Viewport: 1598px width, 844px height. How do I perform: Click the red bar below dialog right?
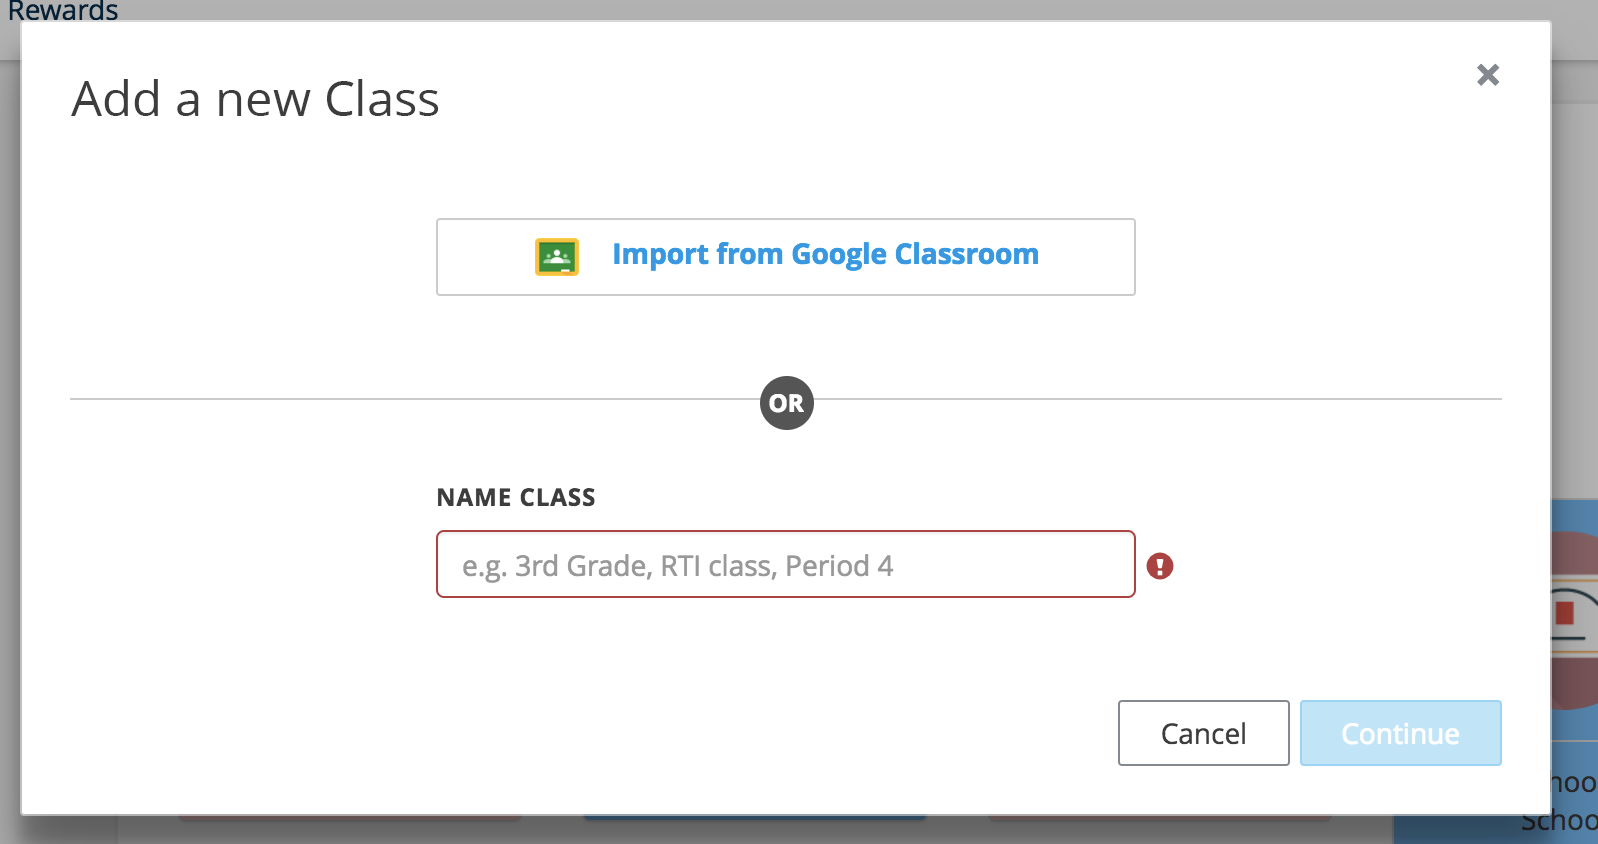1160,818
